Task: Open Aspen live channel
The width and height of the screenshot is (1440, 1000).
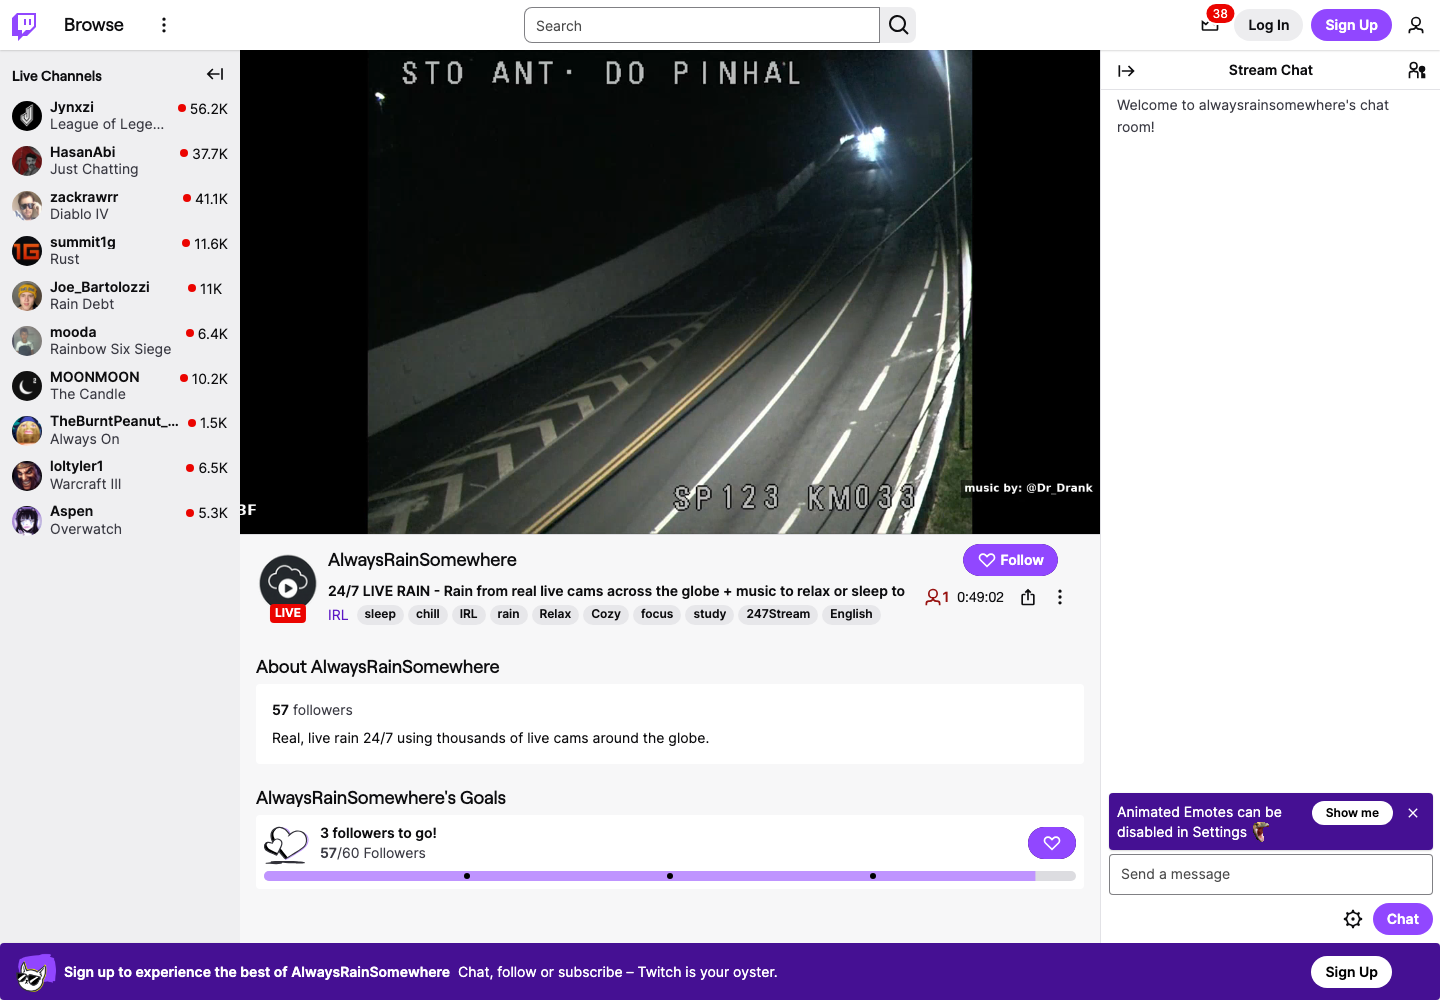Action: pyautogui.click(x=120, y=521)
